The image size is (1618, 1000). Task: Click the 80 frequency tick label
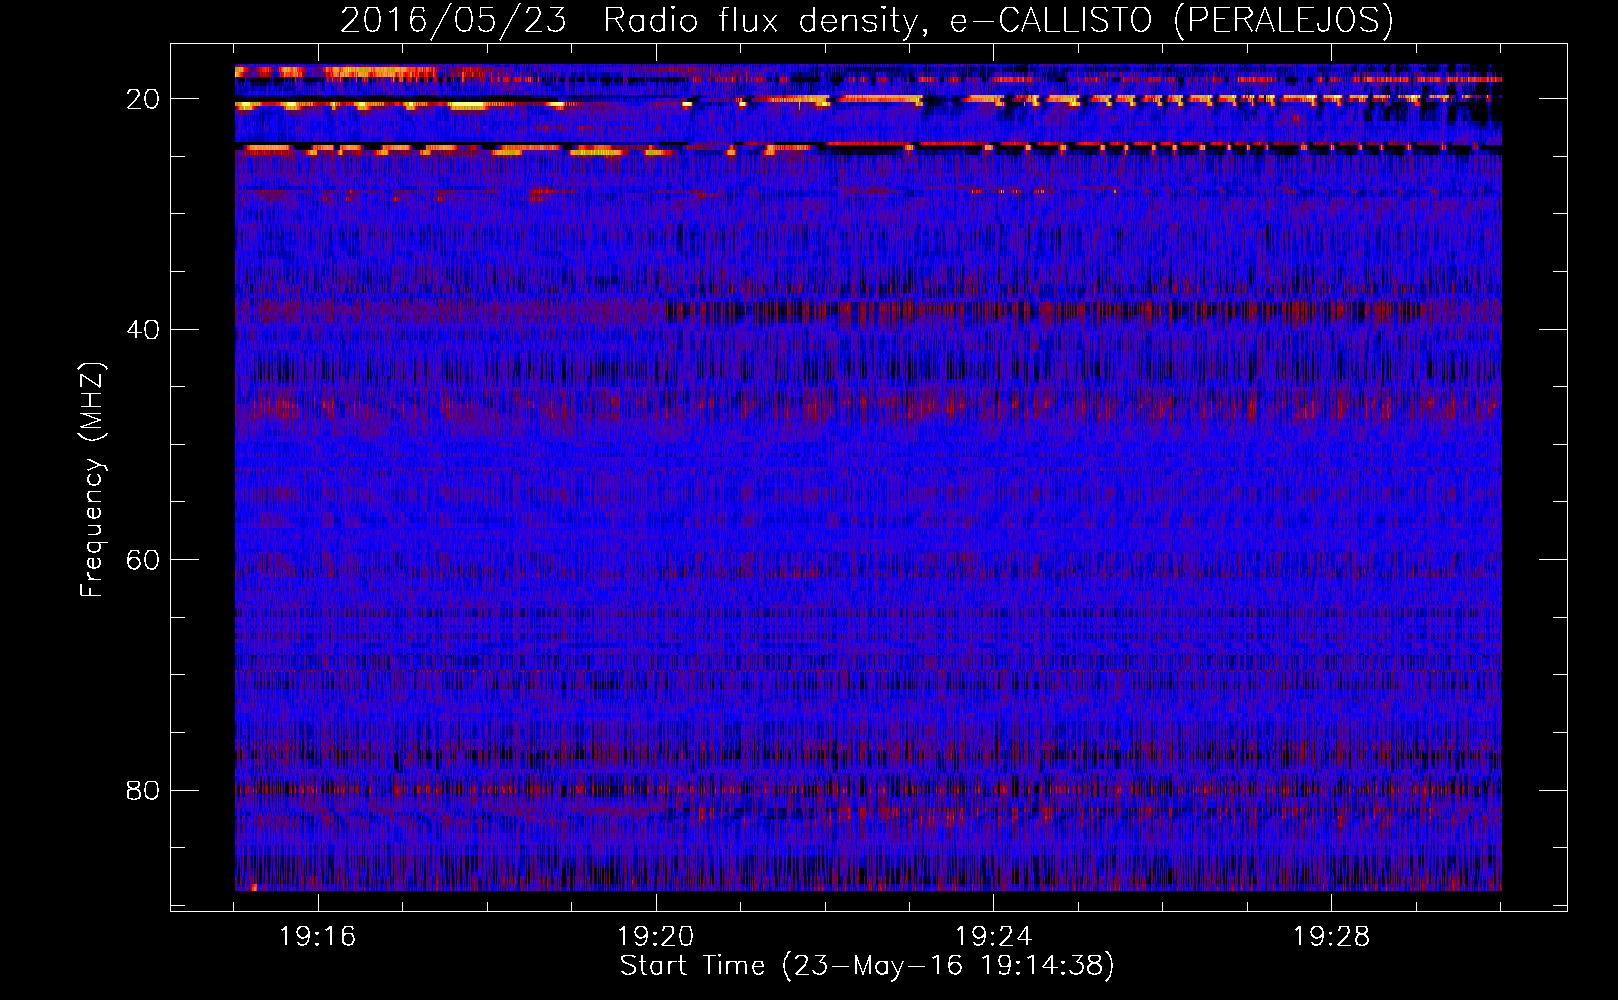pyautogui.click(x=143, y=791)
